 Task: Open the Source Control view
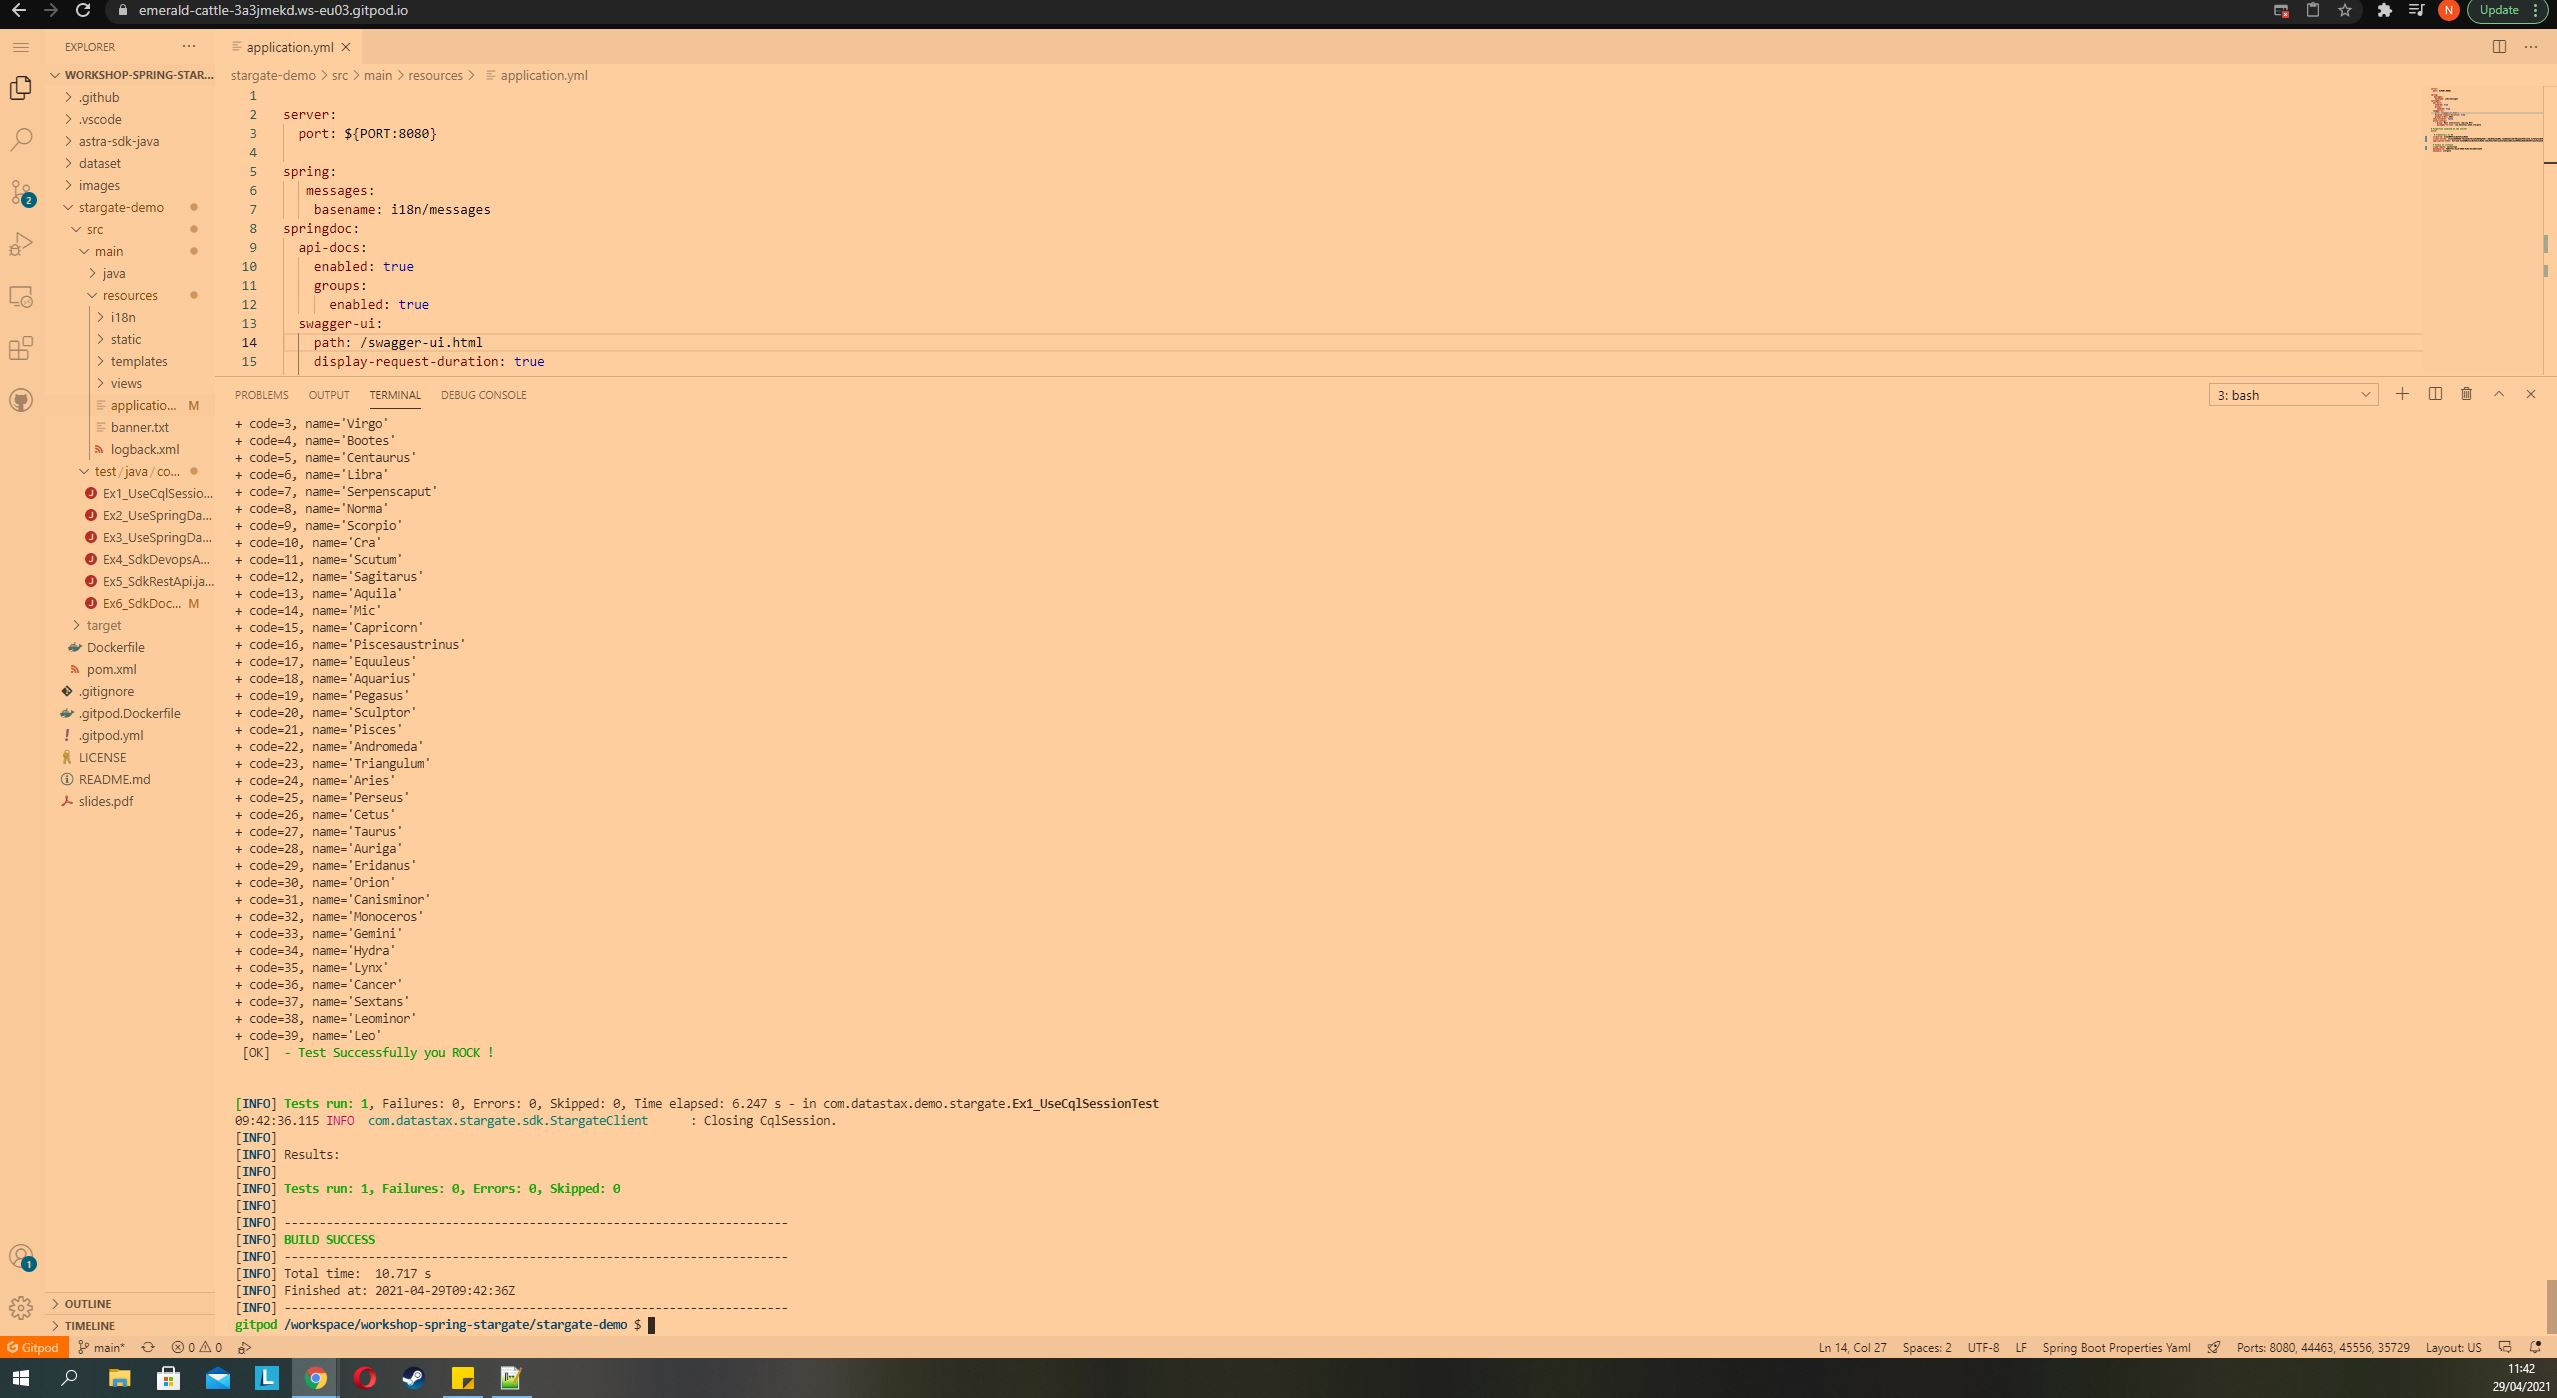tap(21, 191)
